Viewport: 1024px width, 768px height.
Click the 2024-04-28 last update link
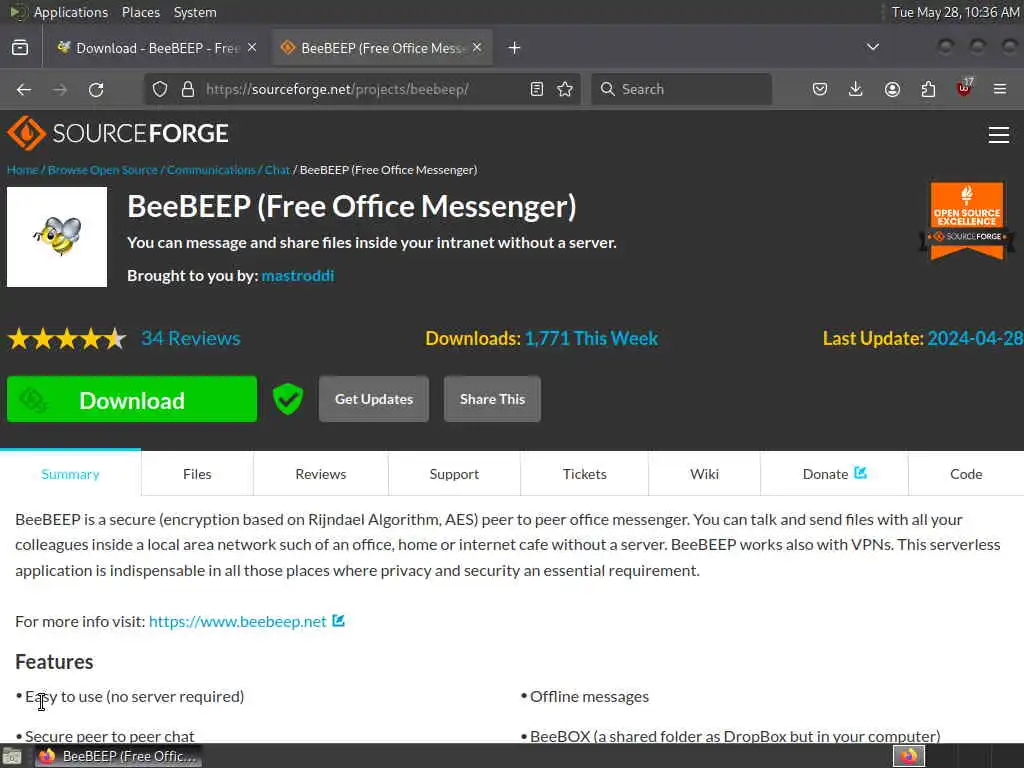coord(975,338)
